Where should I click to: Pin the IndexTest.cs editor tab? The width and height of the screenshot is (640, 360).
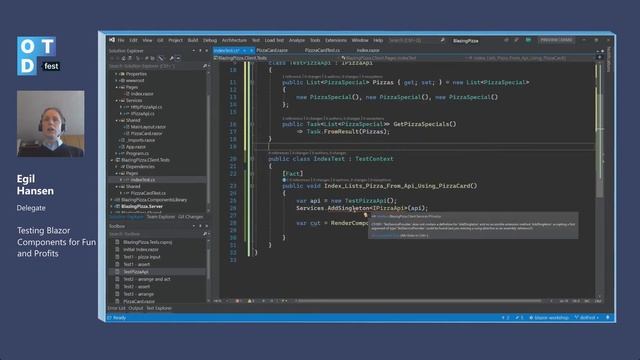[244, 50]
